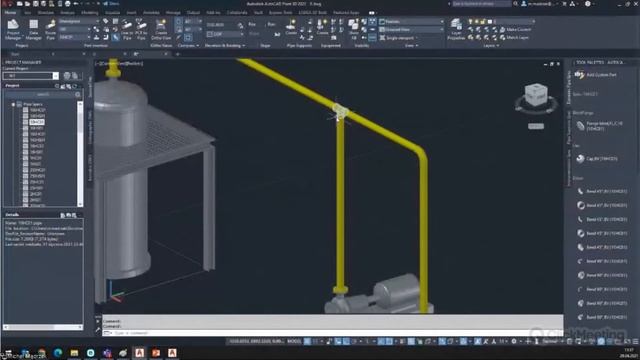640x360 pixels.
Task: Expand the Compass panel
Action: click(188, 46)
